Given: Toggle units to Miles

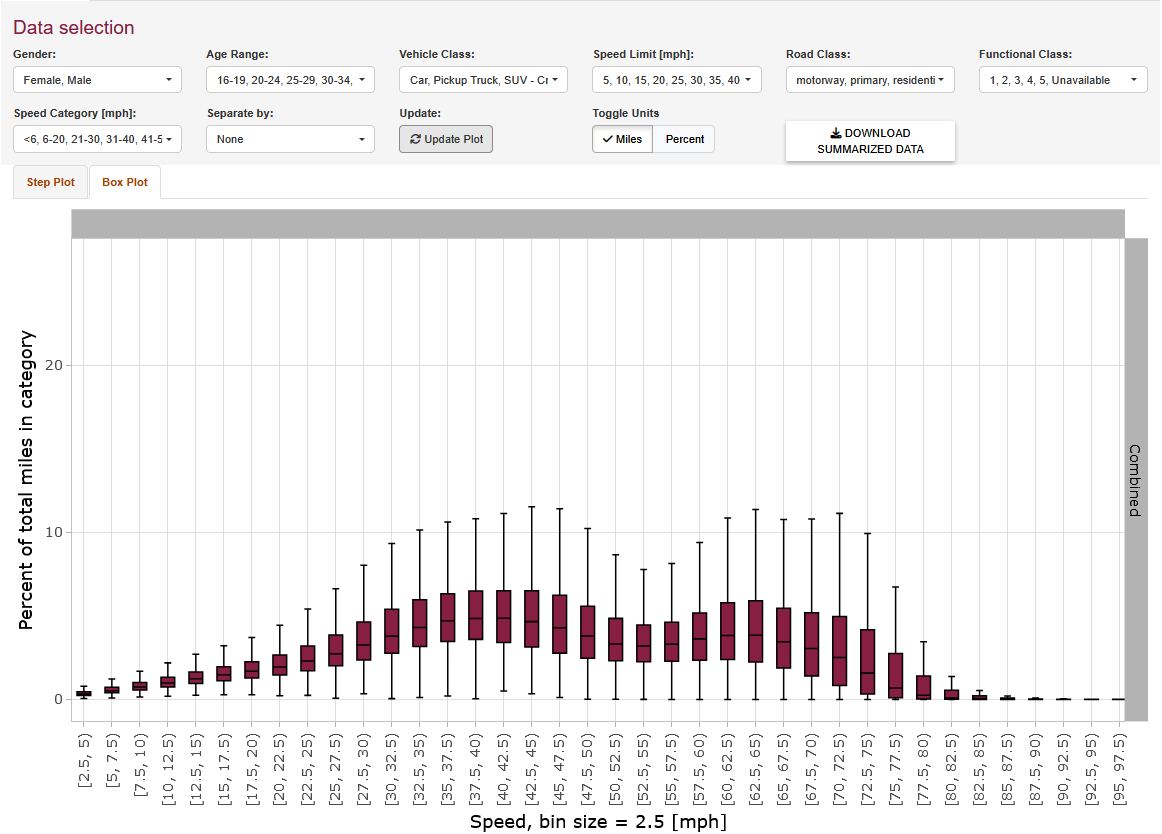Looking at the screenshot, I should [x=622, y=140].
